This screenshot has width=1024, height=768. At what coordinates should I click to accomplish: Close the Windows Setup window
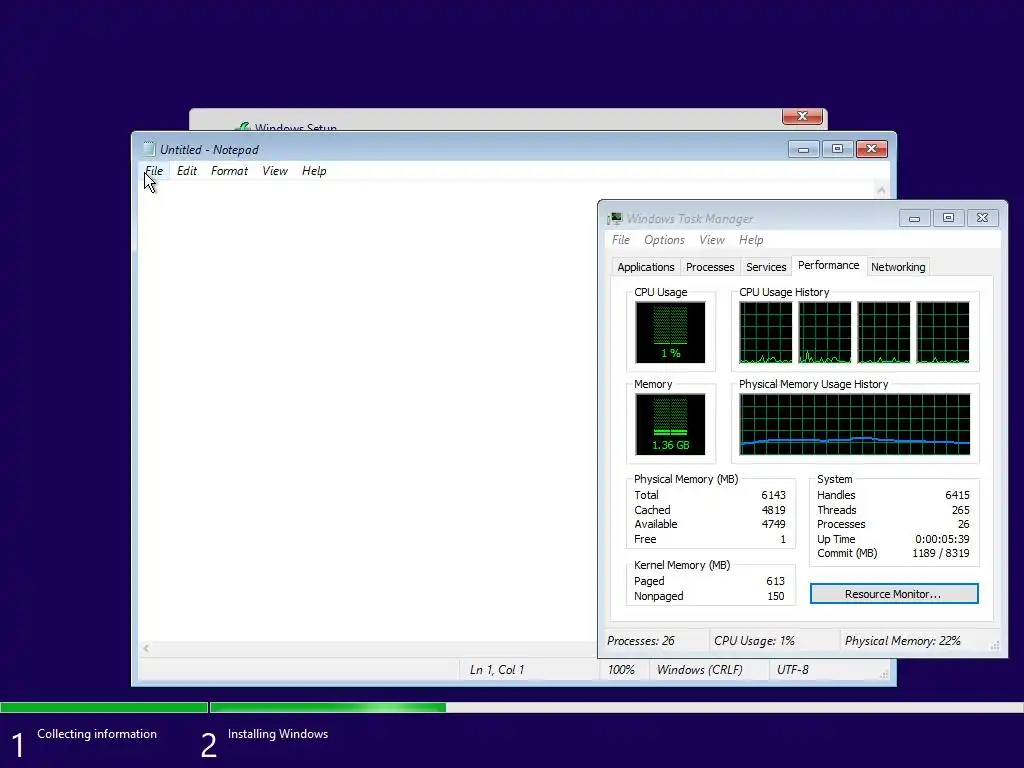pyautogui.click(x=802, y=116)
